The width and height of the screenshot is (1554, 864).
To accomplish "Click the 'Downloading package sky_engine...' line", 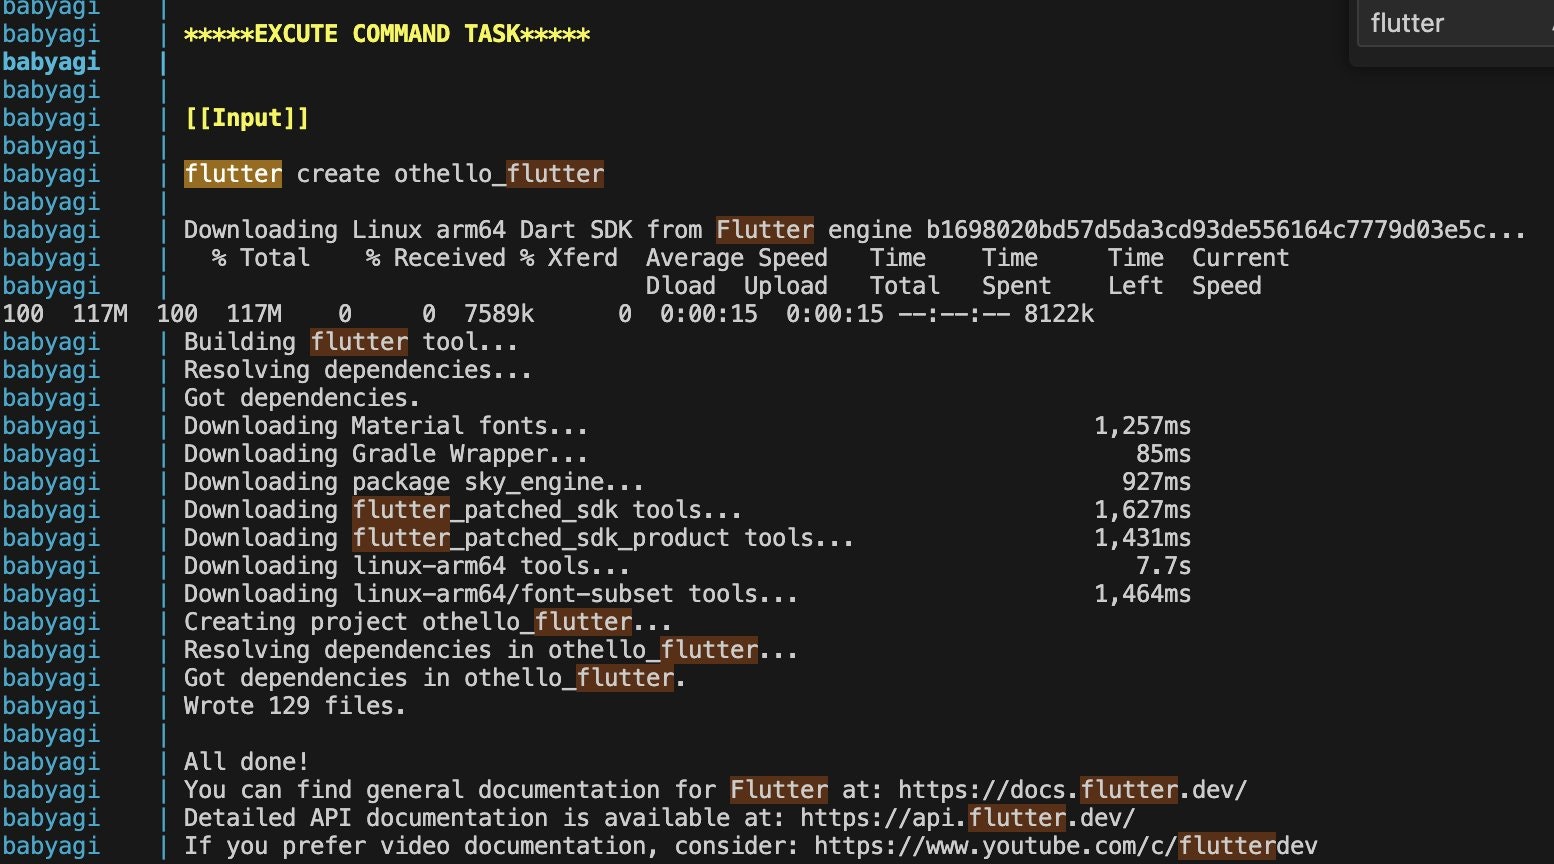I will pos(414,482).
